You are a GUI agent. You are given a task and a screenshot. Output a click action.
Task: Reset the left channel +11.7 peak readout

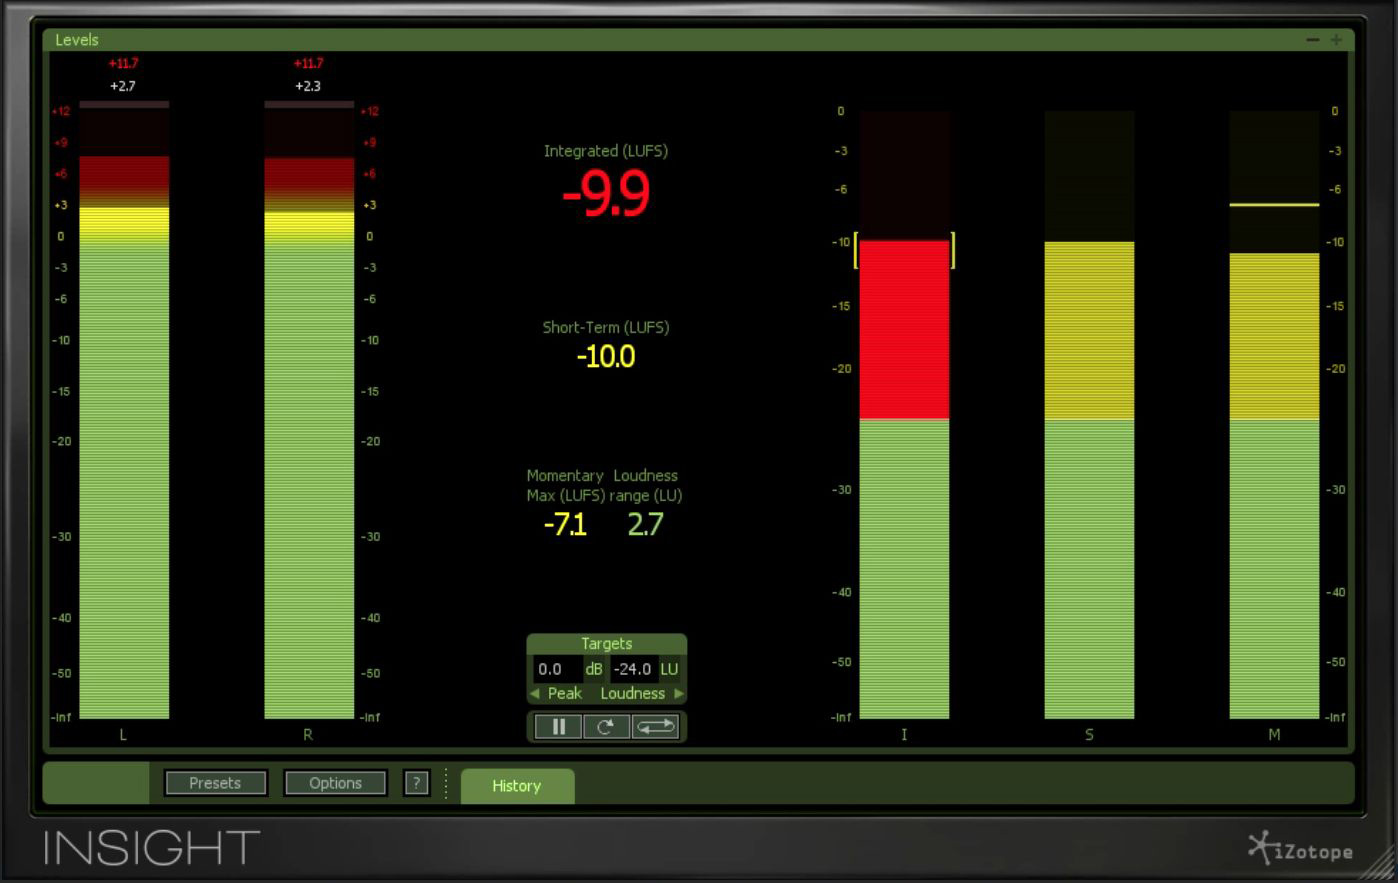(x=123, y=64)
